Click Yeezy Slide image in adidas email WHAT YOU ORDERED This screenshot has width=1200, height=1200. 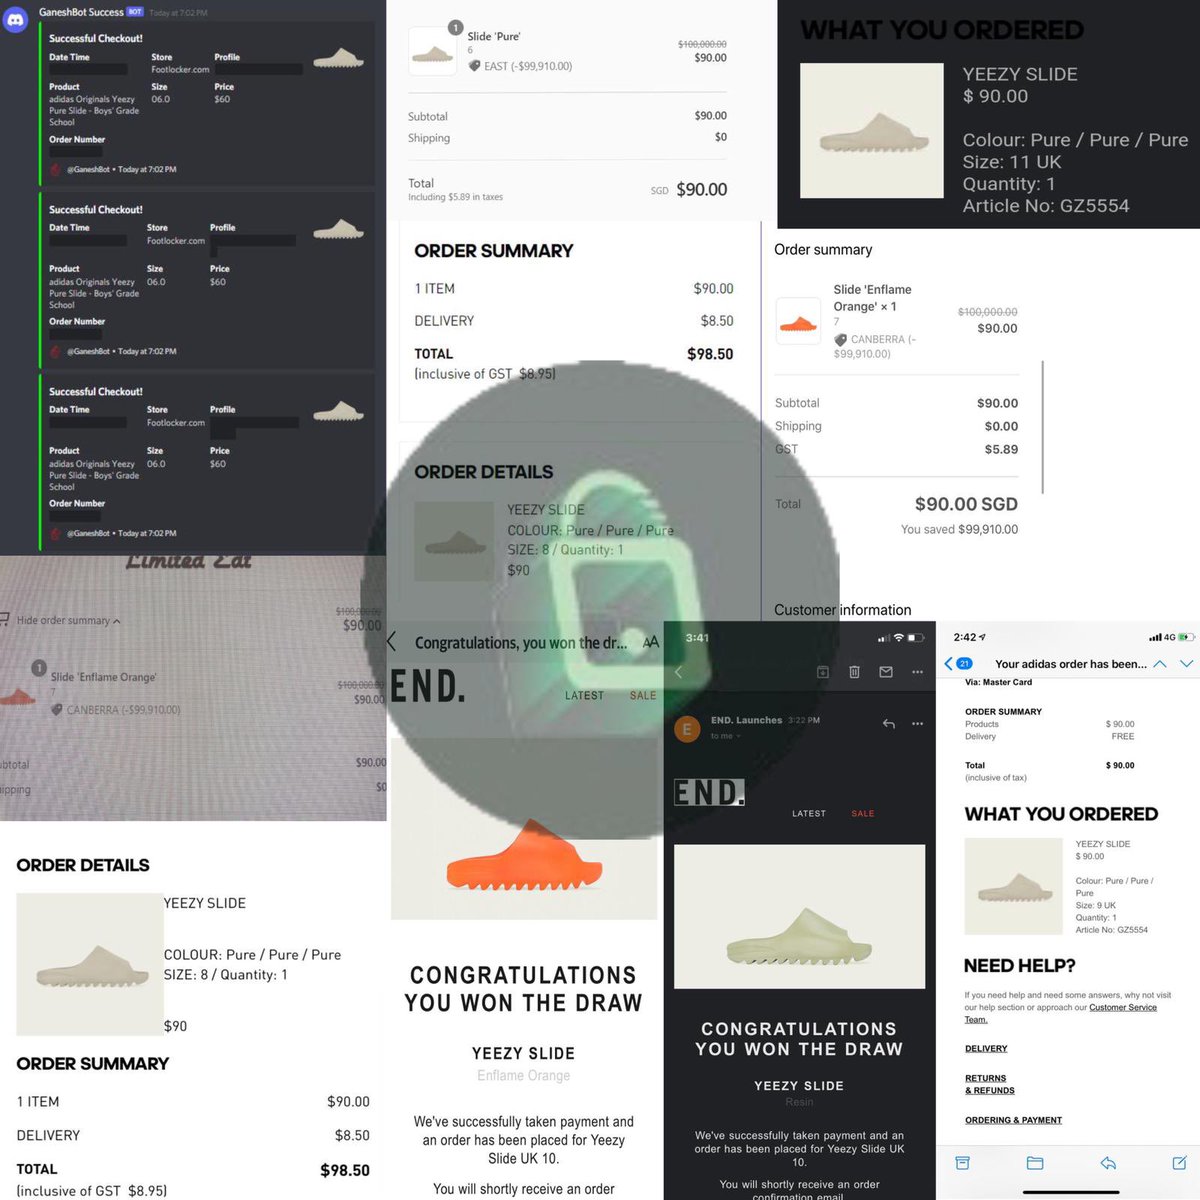click(1013, 888)
